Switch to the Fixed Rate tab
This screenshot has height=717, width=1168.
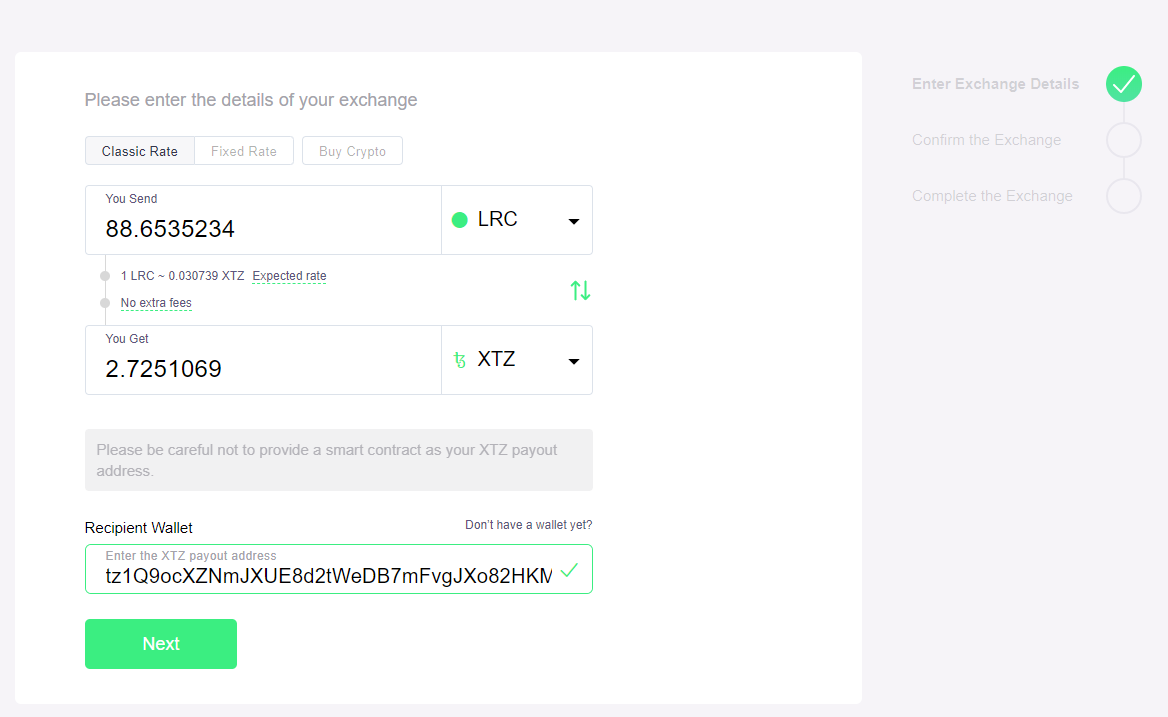point(244,151)
